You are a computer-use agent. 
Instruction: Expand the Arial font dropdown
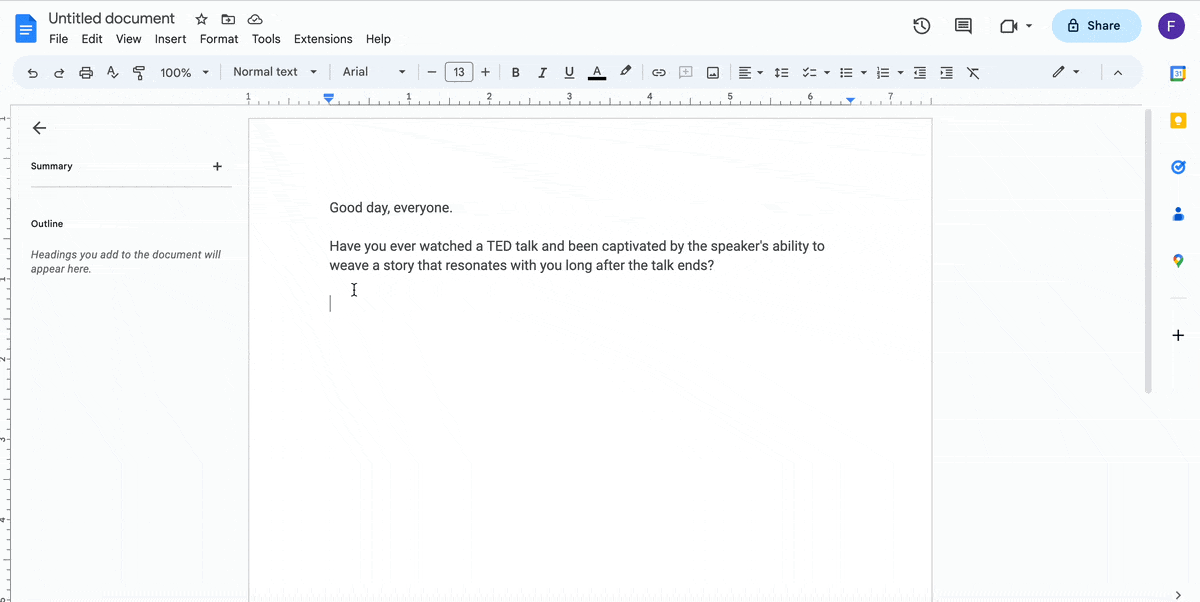374,72
